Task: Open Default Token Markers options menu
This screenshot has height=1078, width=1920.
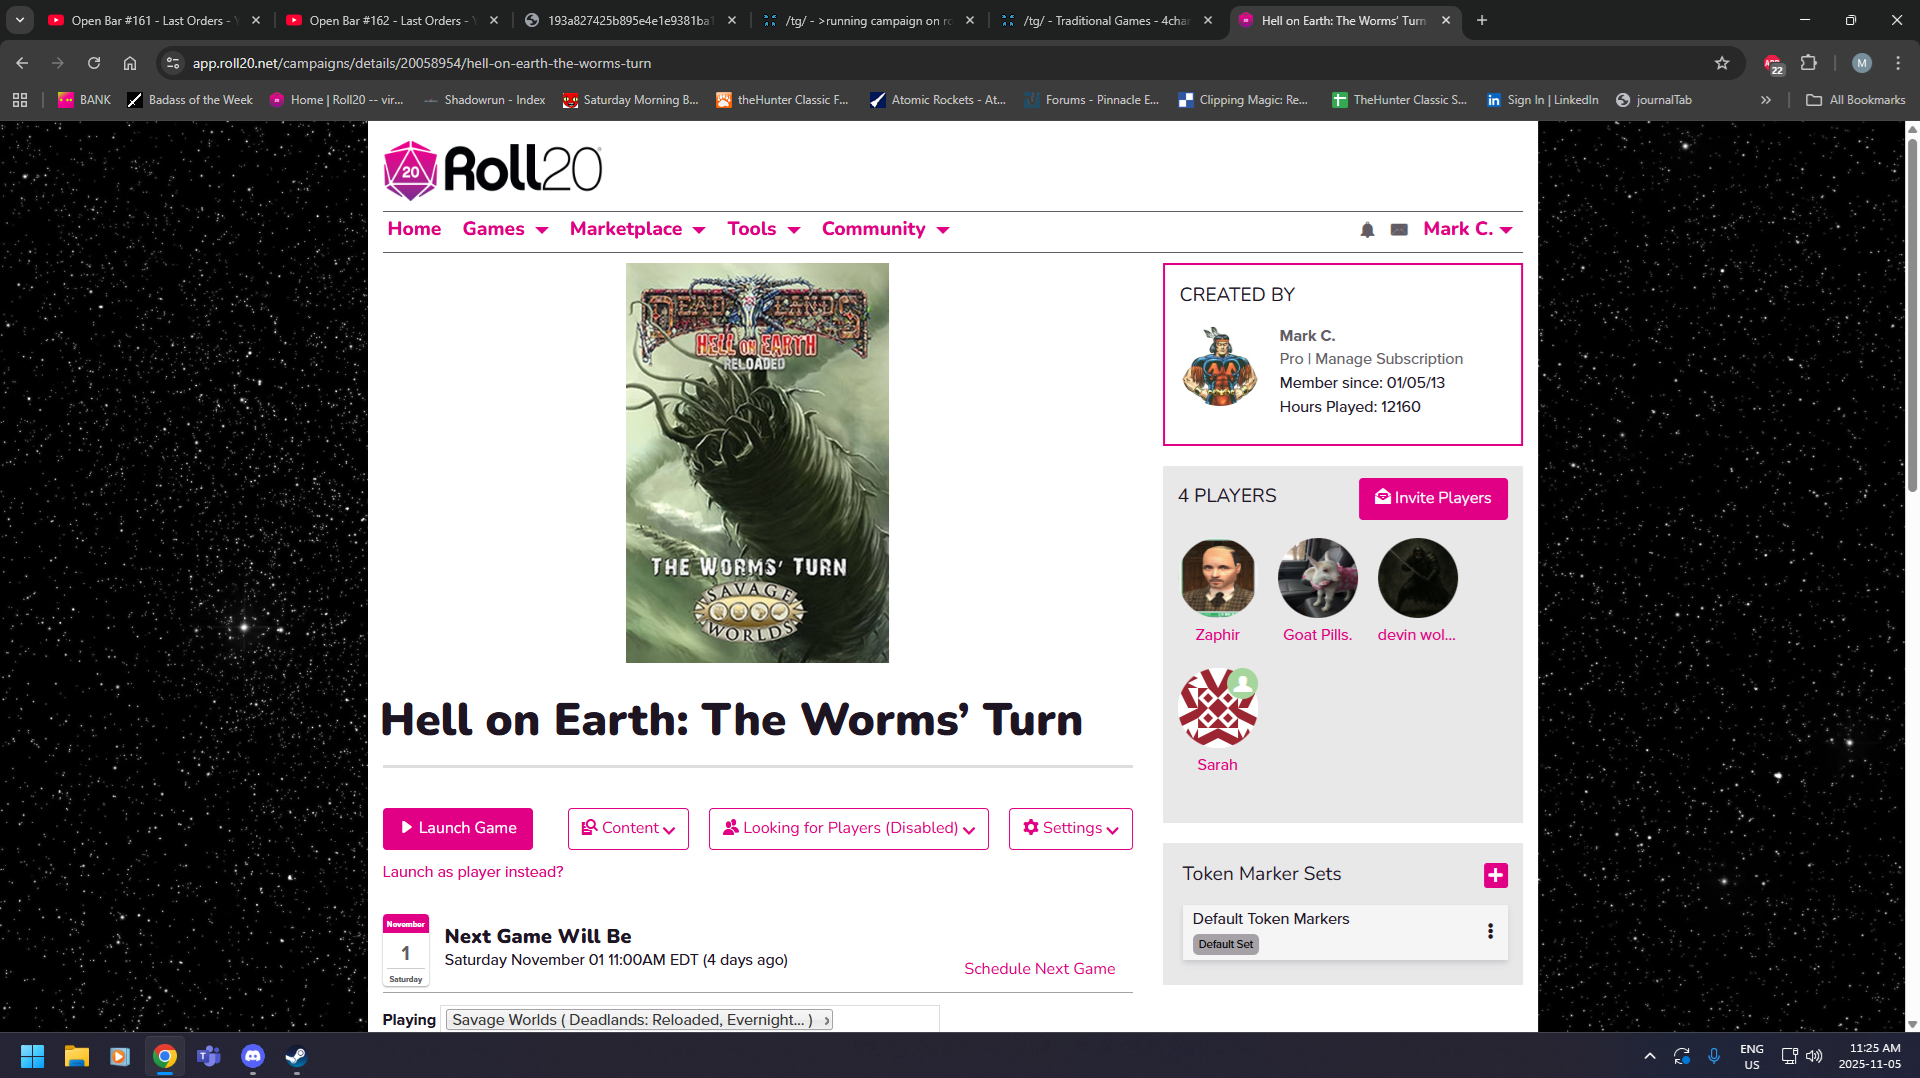Action: coord(1490,931)
